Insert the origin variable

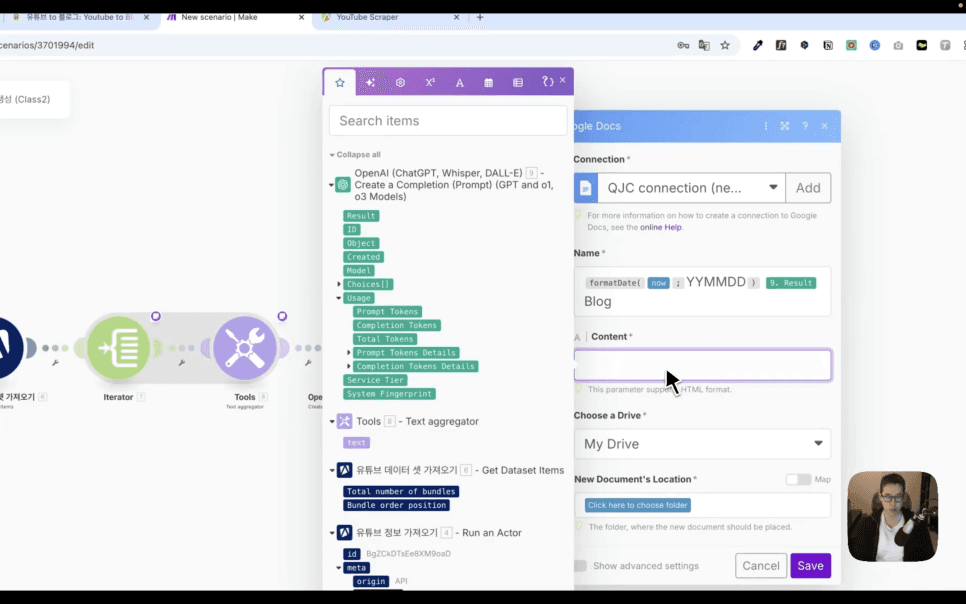tap(371, 581)
